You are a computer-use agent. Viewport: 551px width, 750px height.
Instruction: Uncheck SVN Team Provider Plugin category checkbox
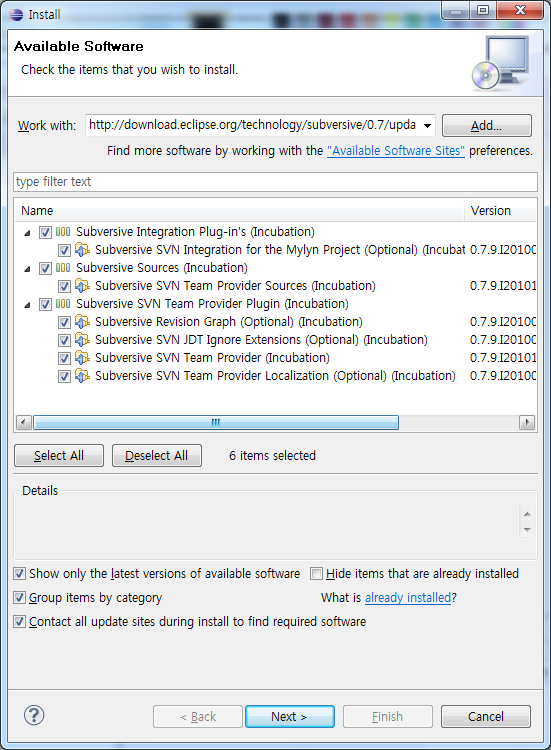pos(45,304)
